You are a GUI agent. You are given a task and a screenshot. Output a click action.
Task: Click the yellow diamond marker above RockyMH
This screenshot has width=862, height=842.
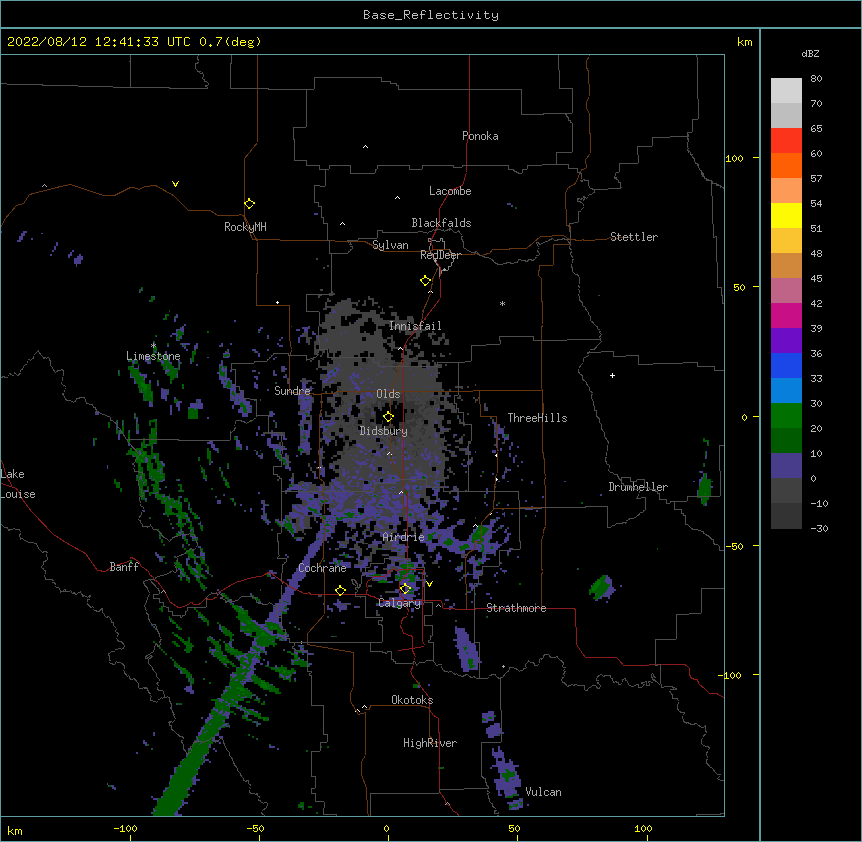pyautogui.click(x=250, y=204)
